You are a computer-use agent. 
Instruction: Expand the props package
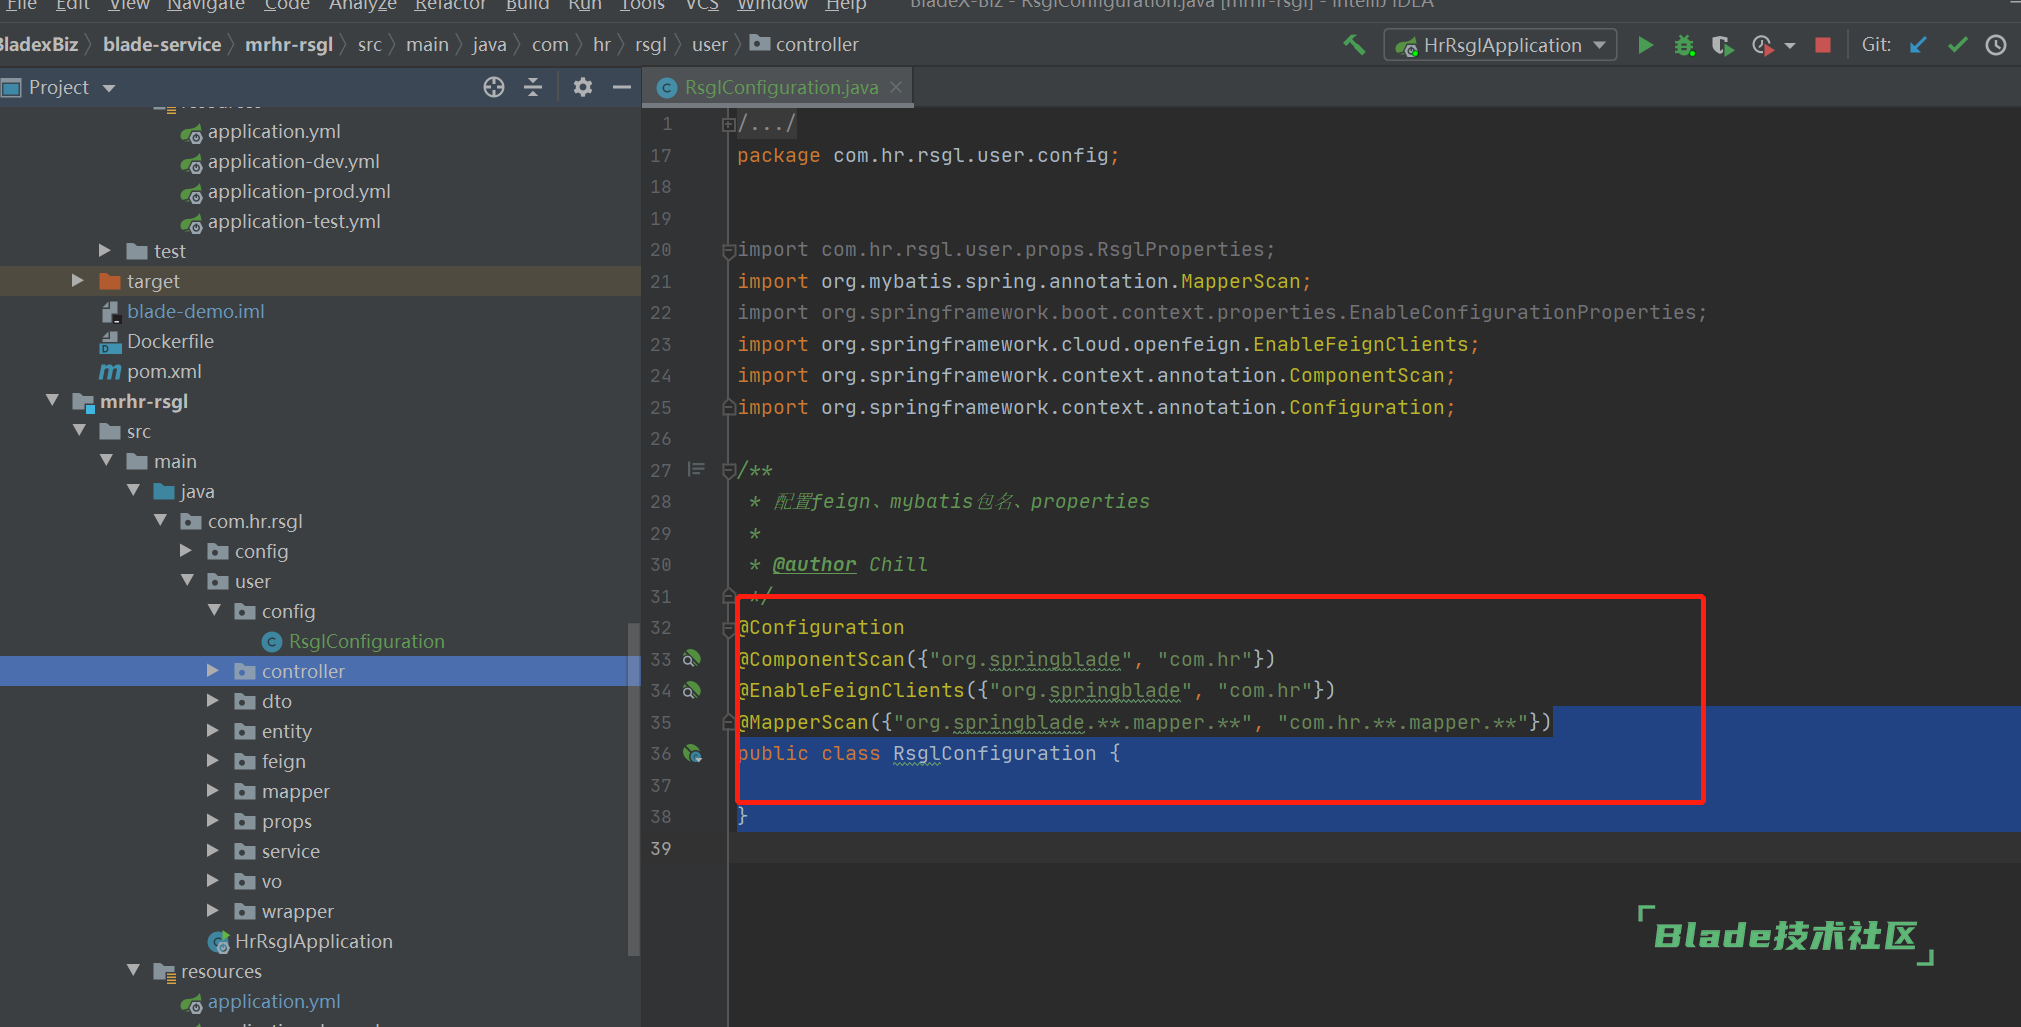click(212, 820)
